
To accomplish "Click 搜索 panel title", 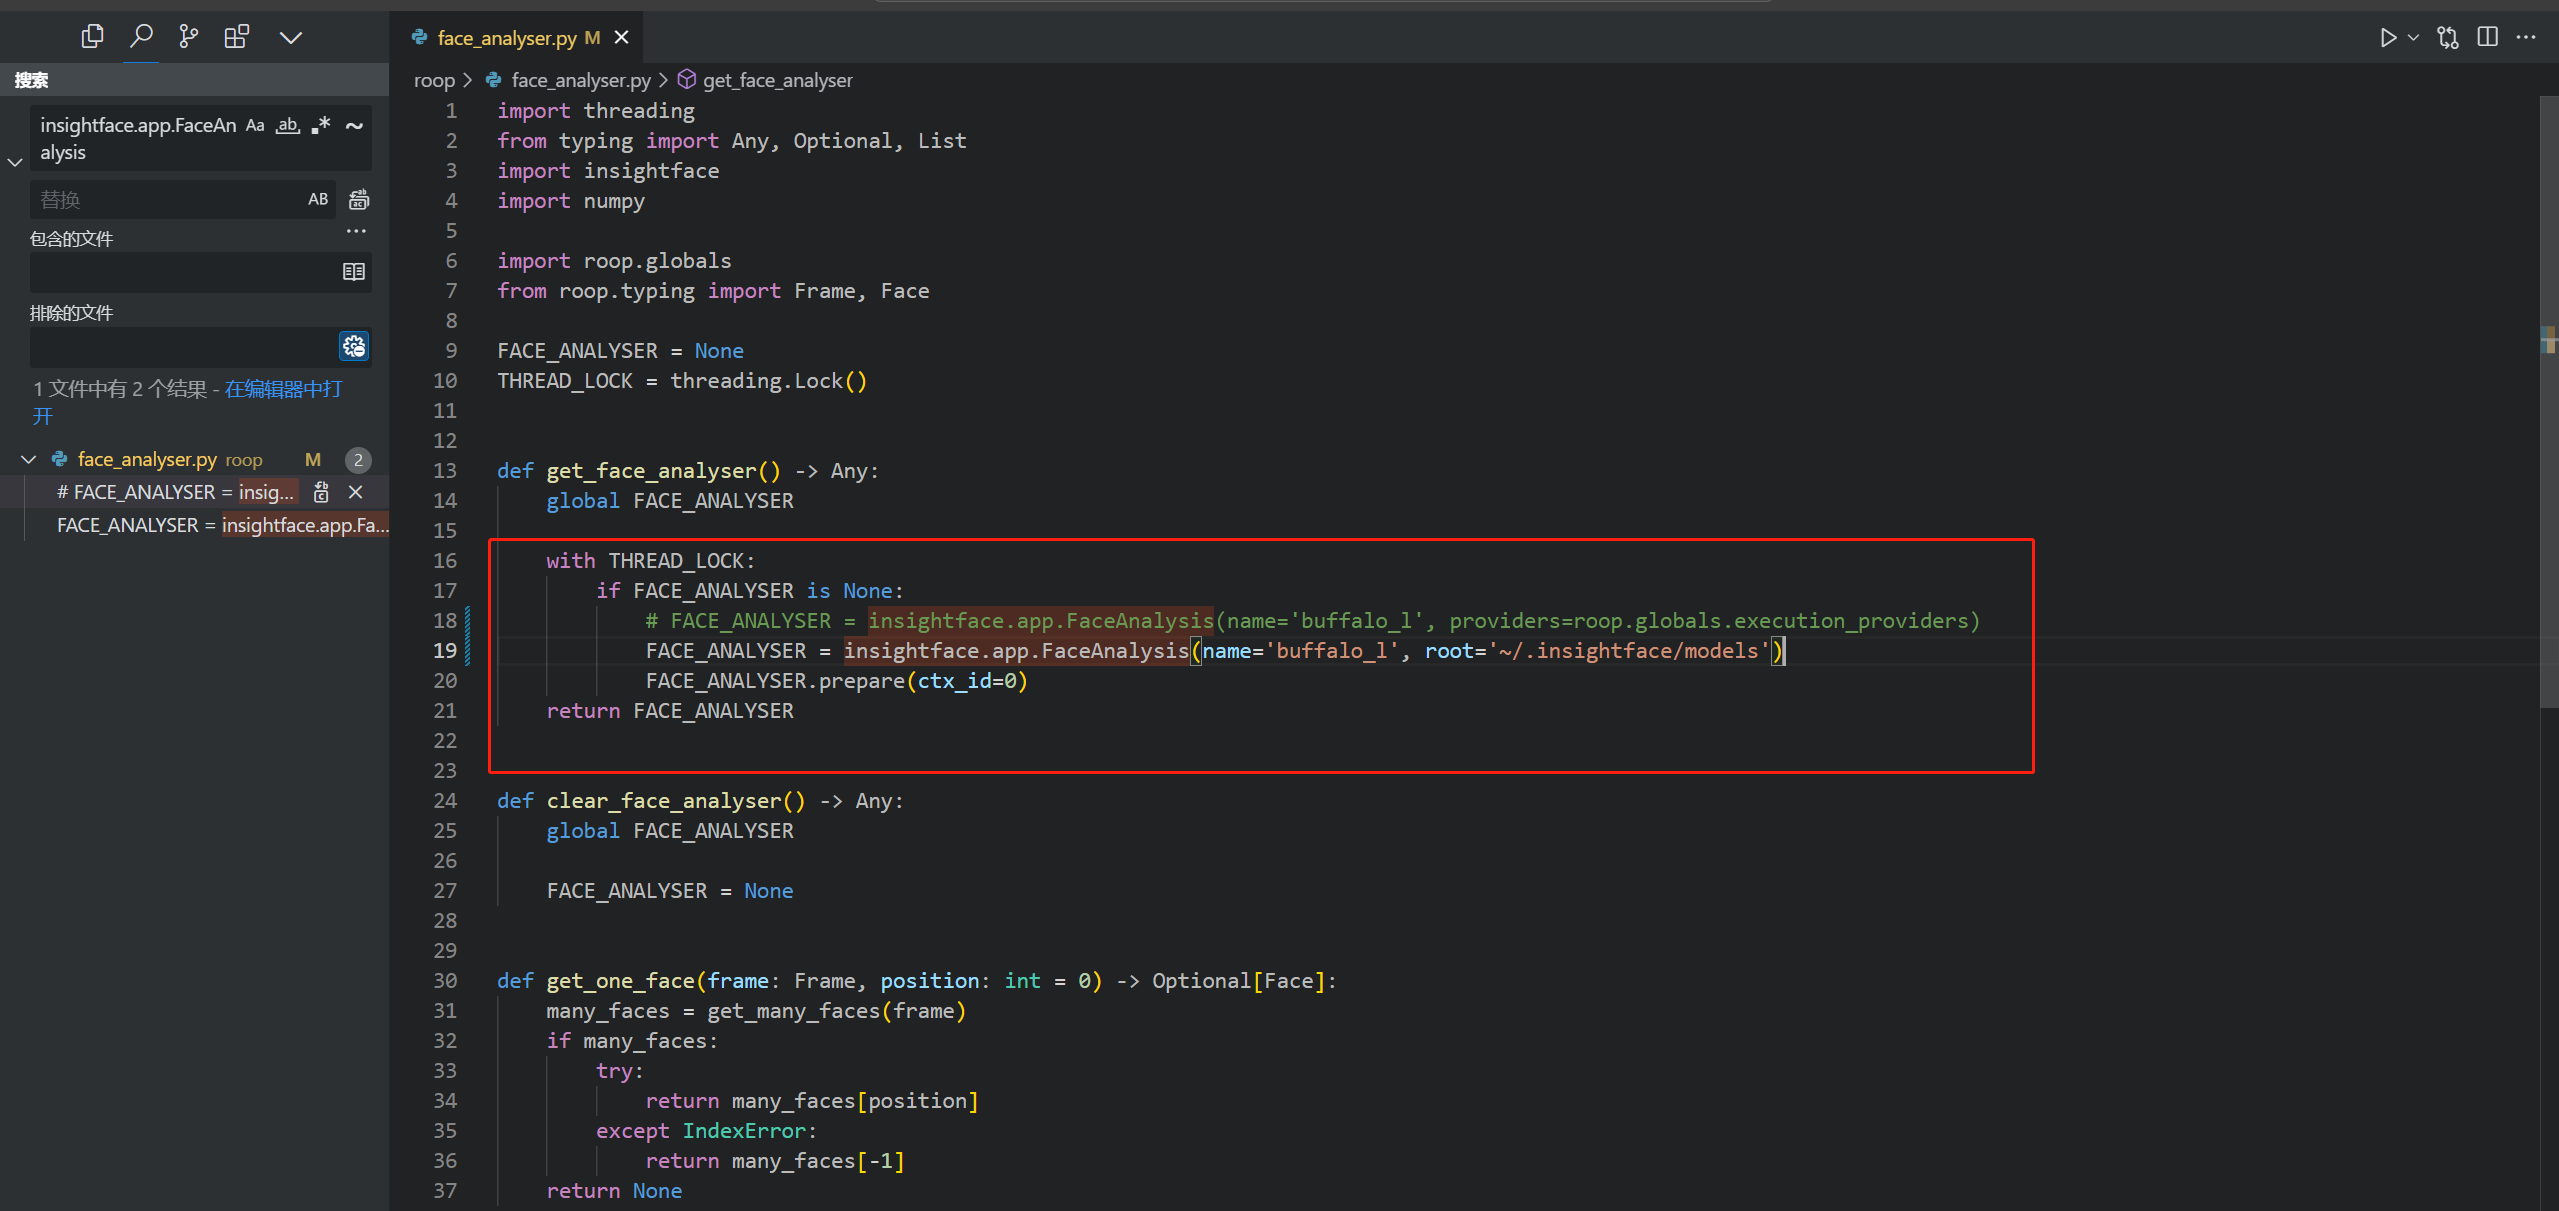I will tap(31, 80).
